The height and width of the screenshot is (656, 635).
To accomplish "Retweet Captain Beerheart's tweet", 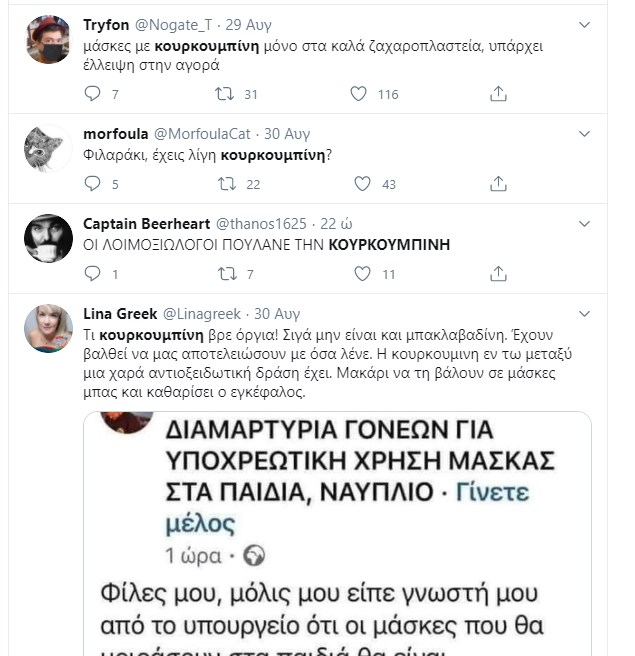I will coord(226,274).
